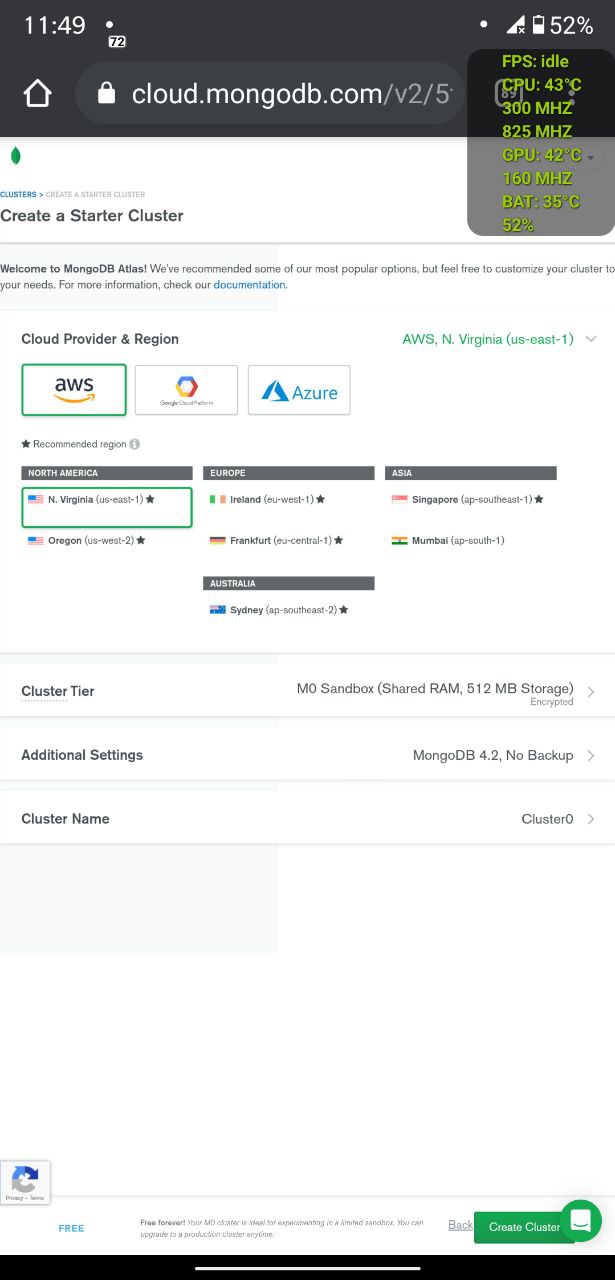Screen dimensions: 615x1280
Task: Collapse Cloud Provider & Region chevron
Action: coord(591,339)
